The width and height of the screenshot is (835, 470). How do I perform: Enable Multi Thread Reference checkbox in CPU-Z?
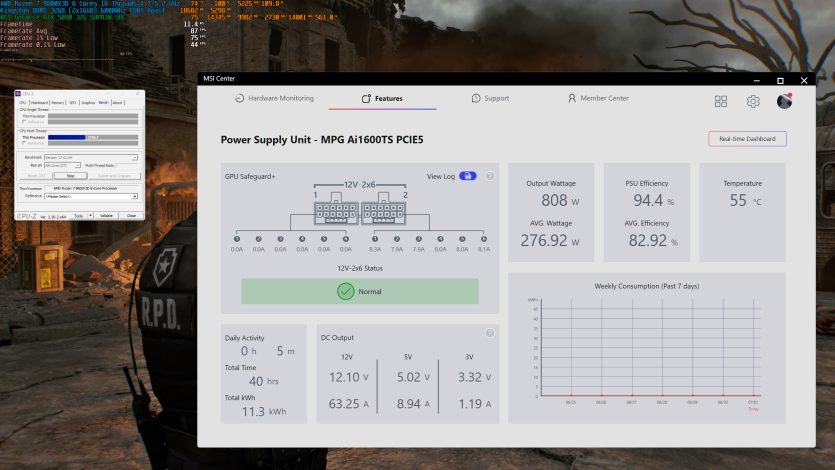pos(24,143)
